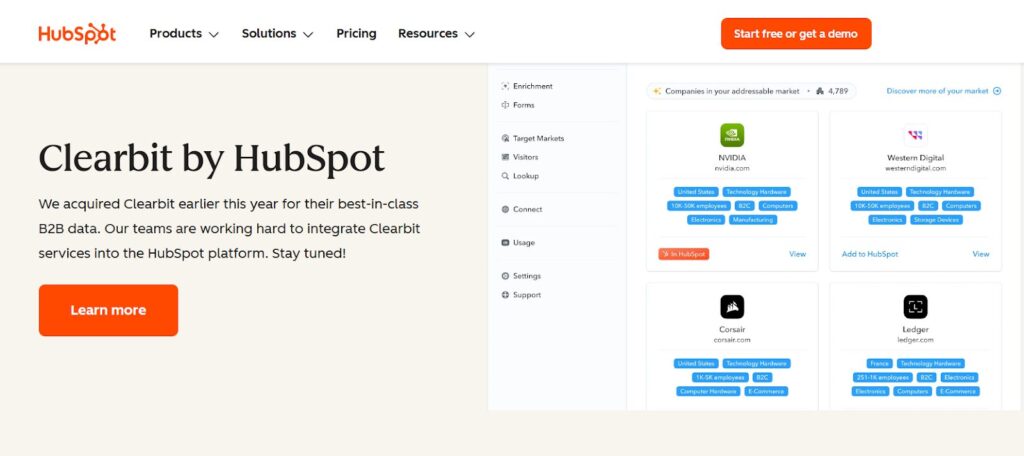Expand the Resources dropdown chevron
This screenshot has width=1024, height=456.
[470, 35]
